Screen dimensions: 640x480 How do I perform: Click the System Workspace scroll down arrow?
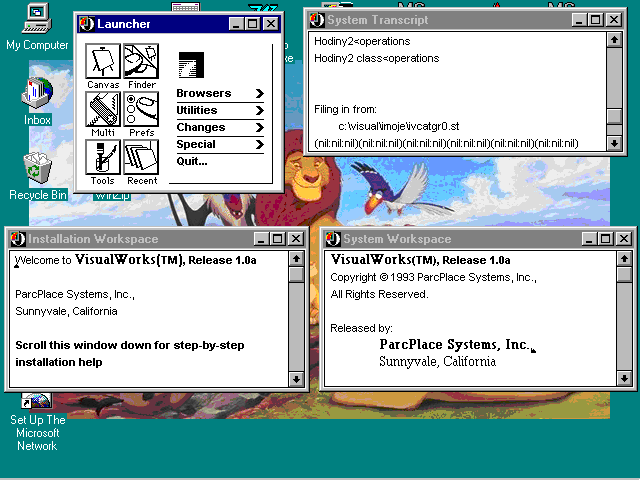(x=624, y=379)
